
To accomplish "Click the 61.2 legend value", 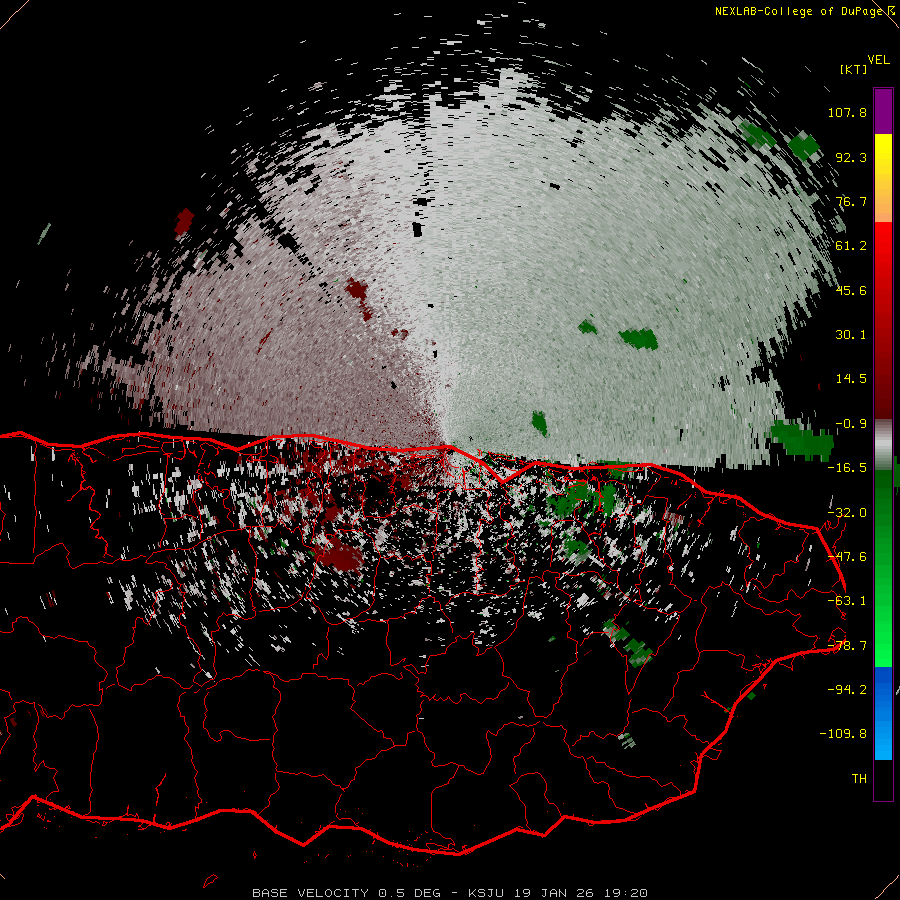I will tap(851, 246).
